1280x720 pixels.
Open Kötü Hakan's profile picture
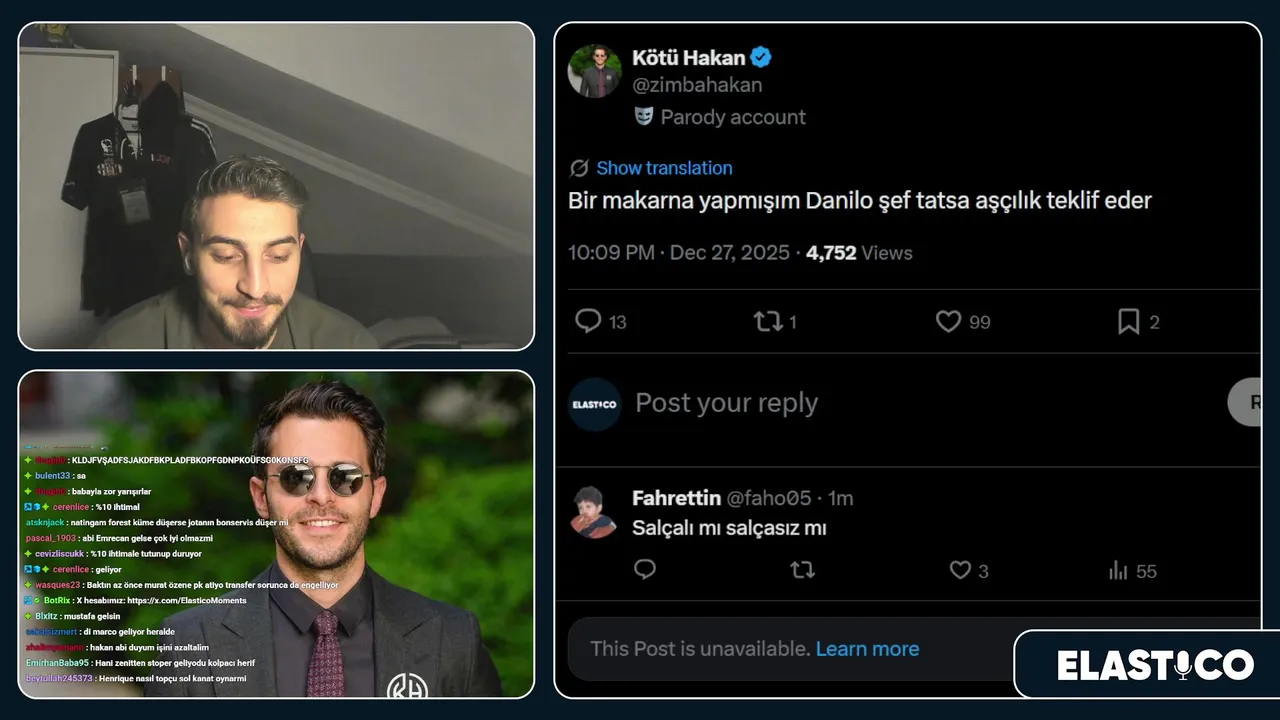point(595,71)
